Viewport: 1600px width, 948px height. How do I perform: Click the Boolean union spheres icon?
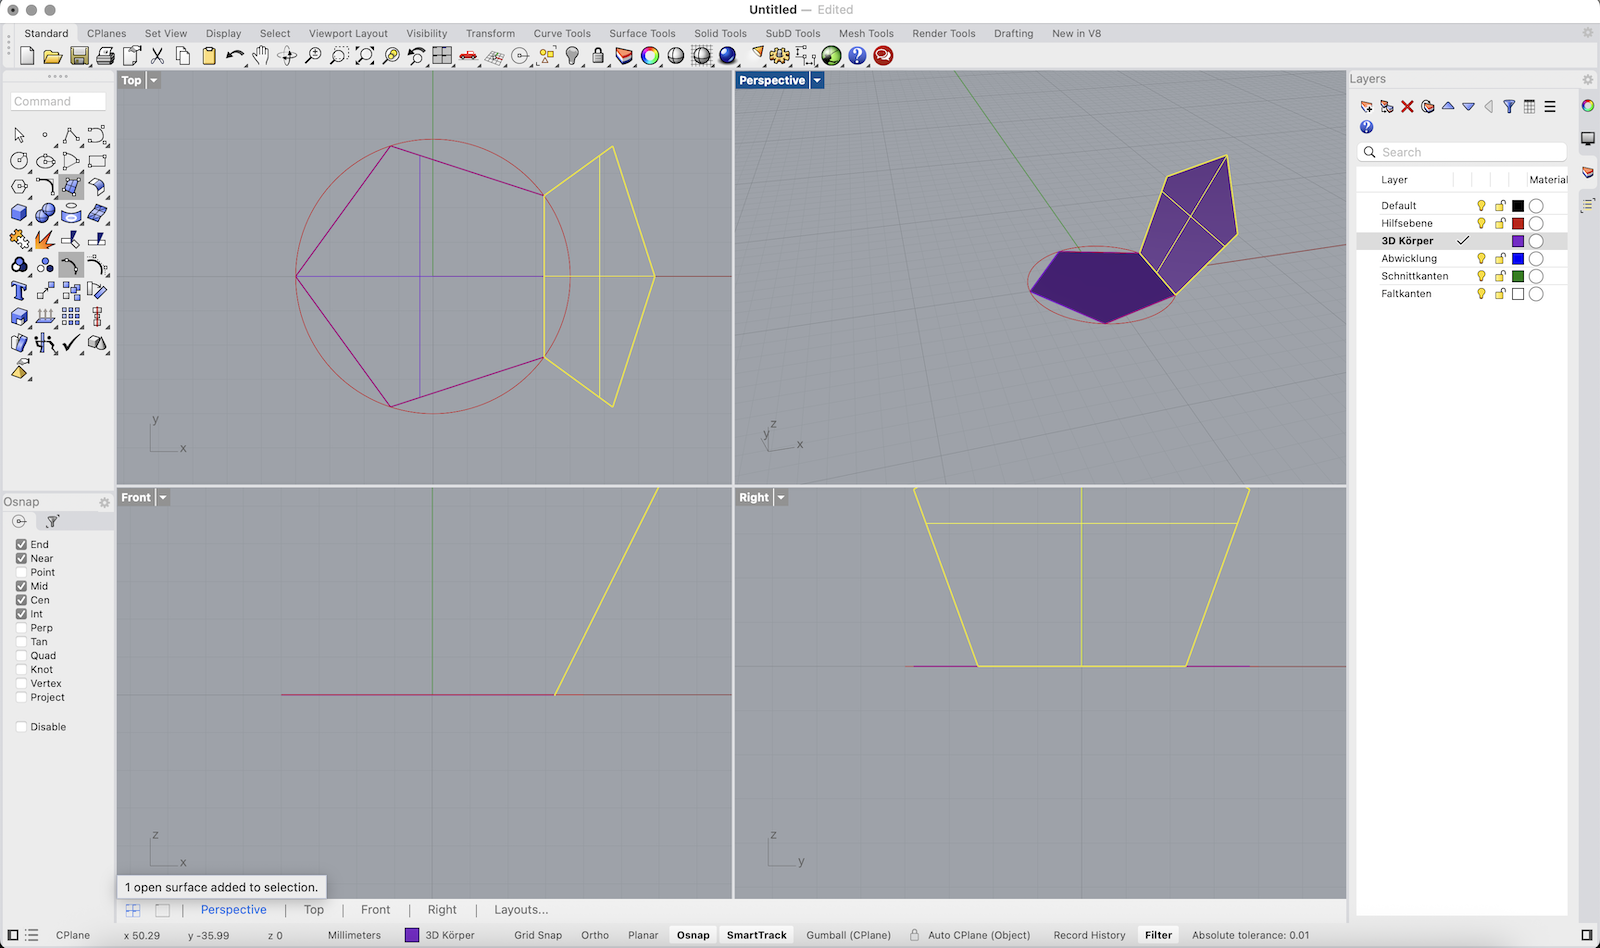(45, 213)
